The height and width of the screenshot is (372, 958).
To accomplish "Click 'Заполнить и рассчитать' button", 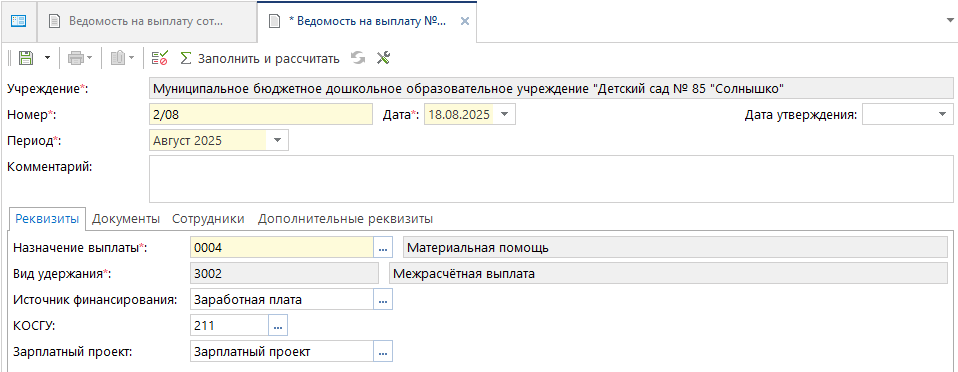I will click(260, 59).
